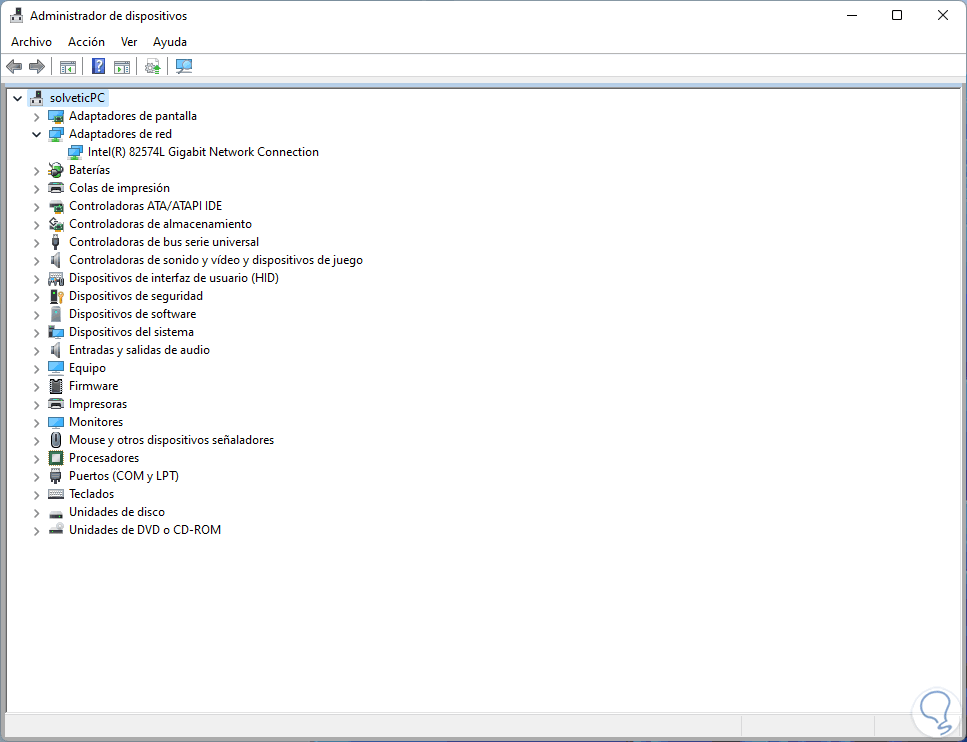Toggle the action pane toolbar icon

pos(122,66)
